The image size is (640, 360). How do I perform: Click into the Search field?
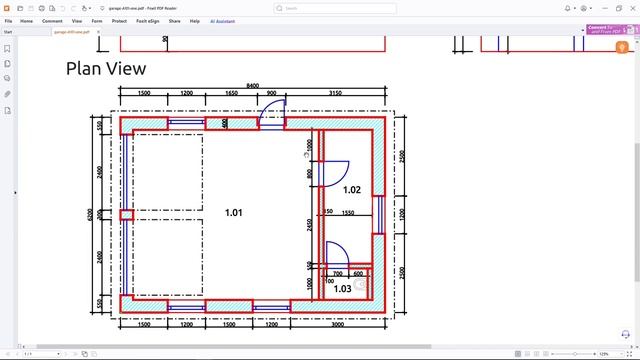coord(335,8)
